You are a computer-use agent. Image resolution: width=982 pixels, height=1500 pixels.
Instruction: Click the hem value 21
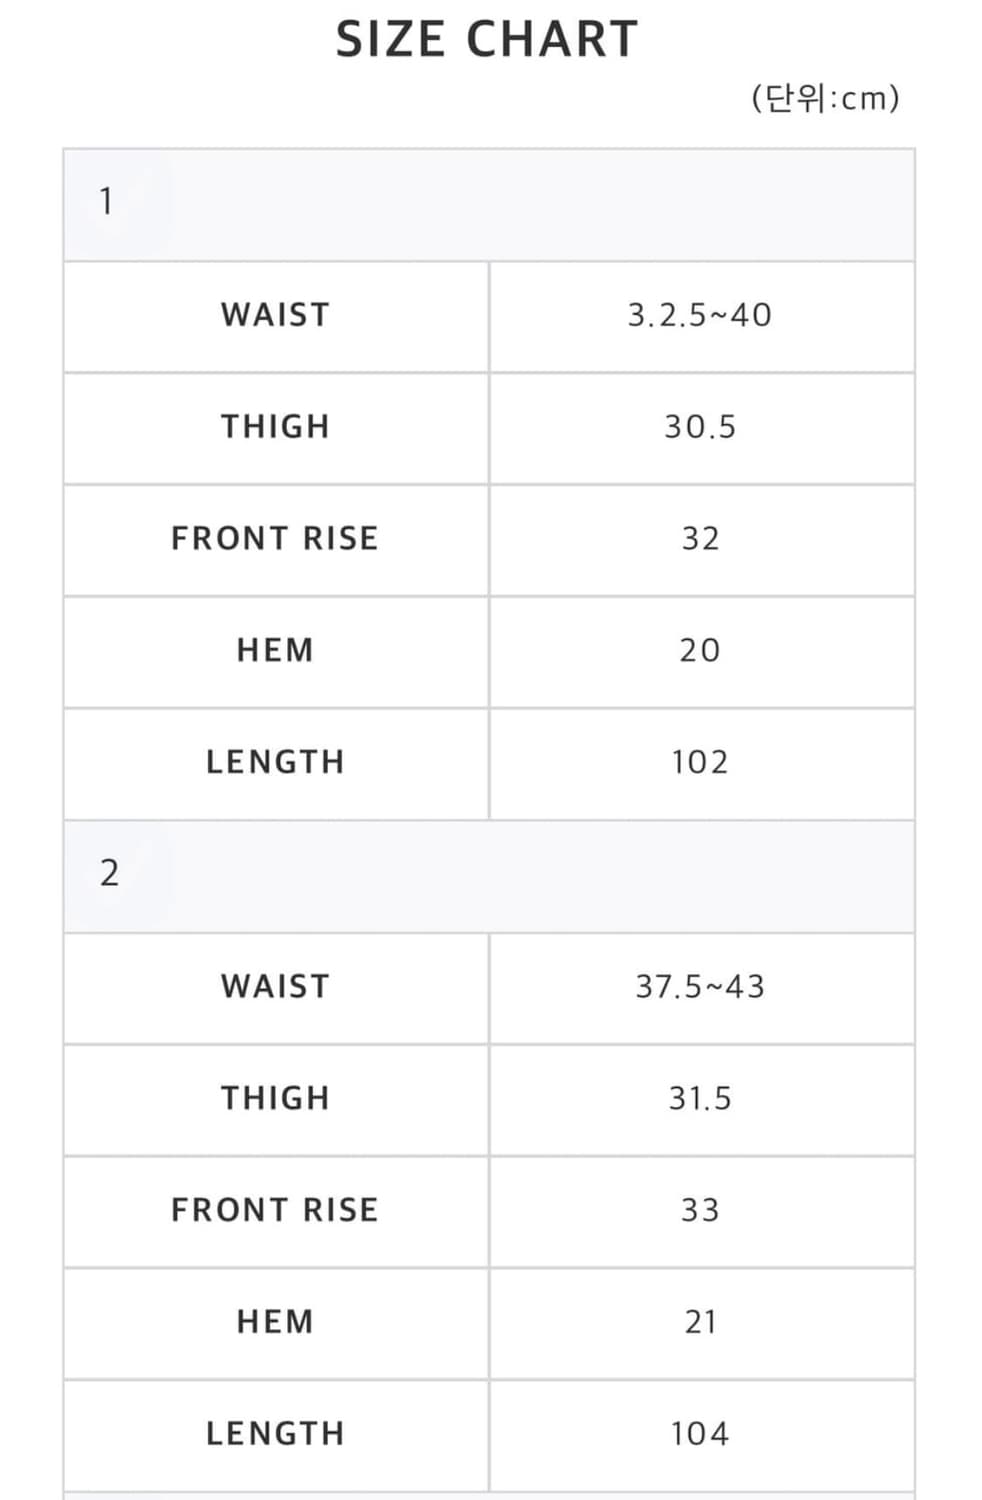coord(700,1323)
